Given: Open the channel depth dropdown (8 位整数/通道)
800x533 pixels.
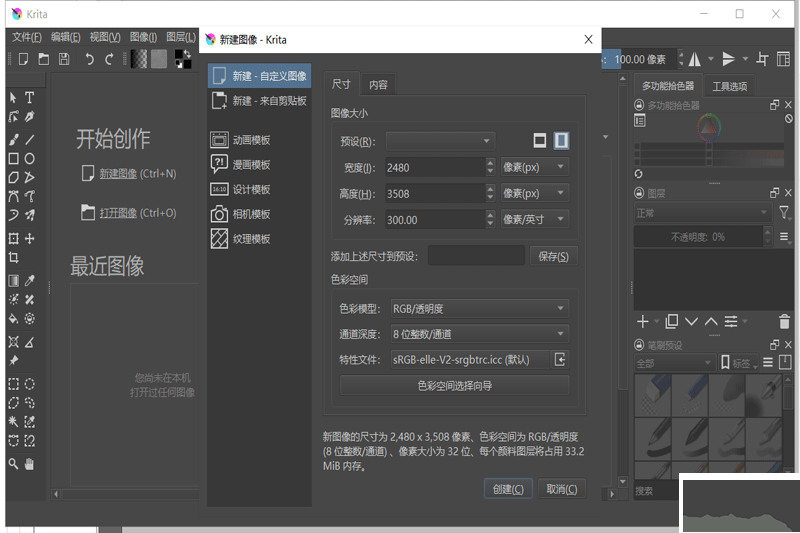Looking at the screenshot, I should coord(479,334).
